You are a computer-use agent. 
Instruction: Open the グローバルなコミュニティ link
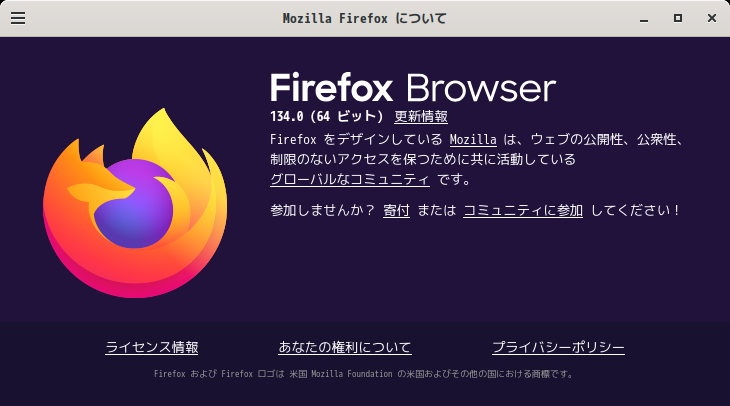[350, 179]
